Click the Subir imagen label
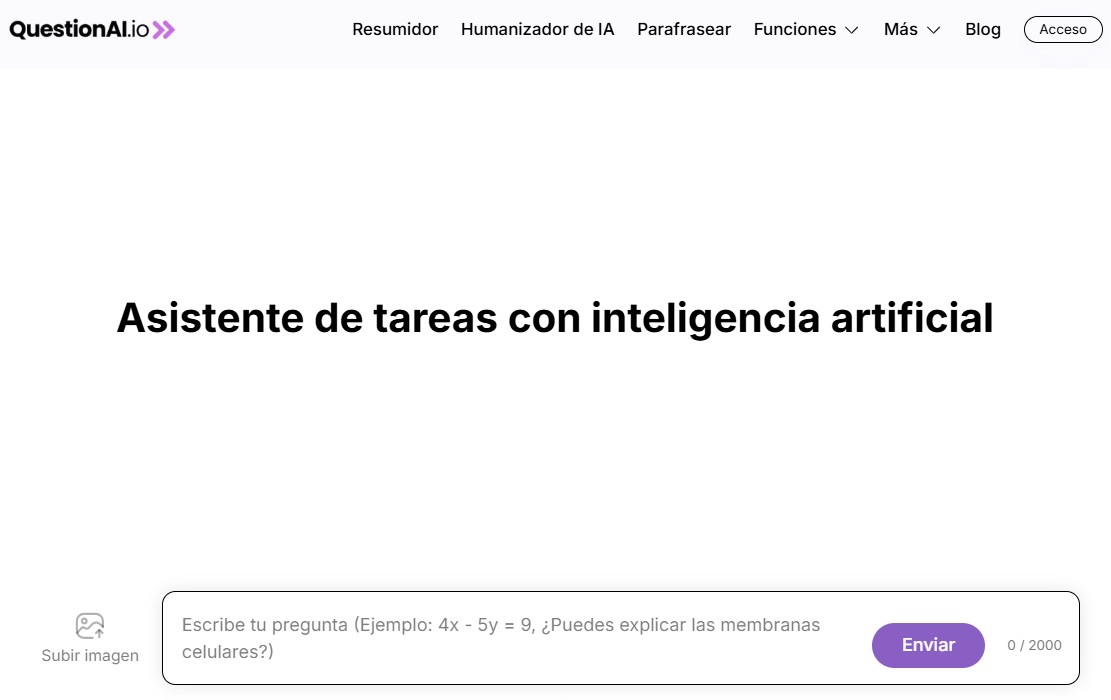The width and height of the screenshot is (1111, 700). 90,656
